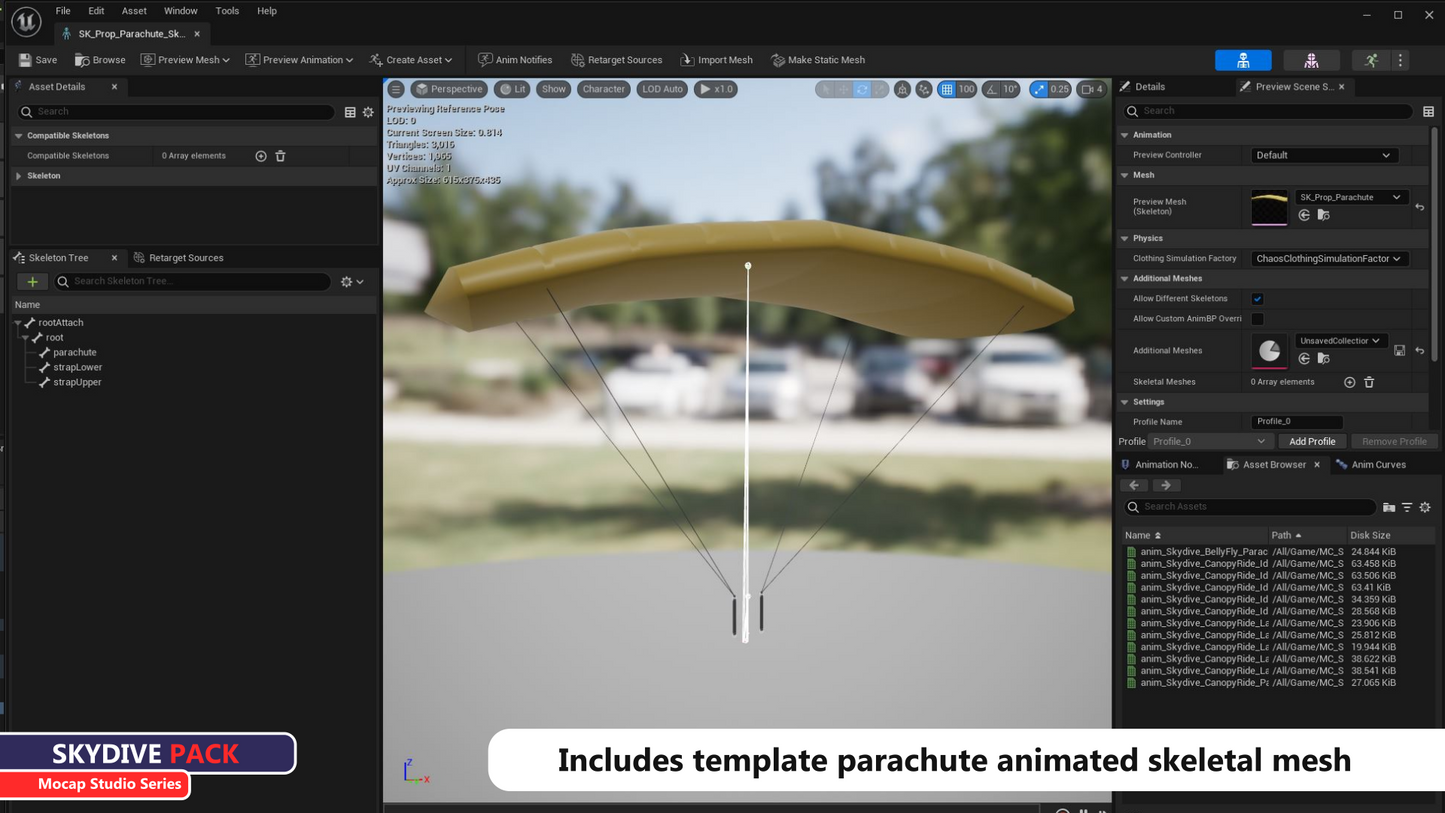Click add bone plus button in Skeleton Tree
Image resolution: width=1445 pixels, height=813 pixels.
pyautogui.click(x=32, y=282)
